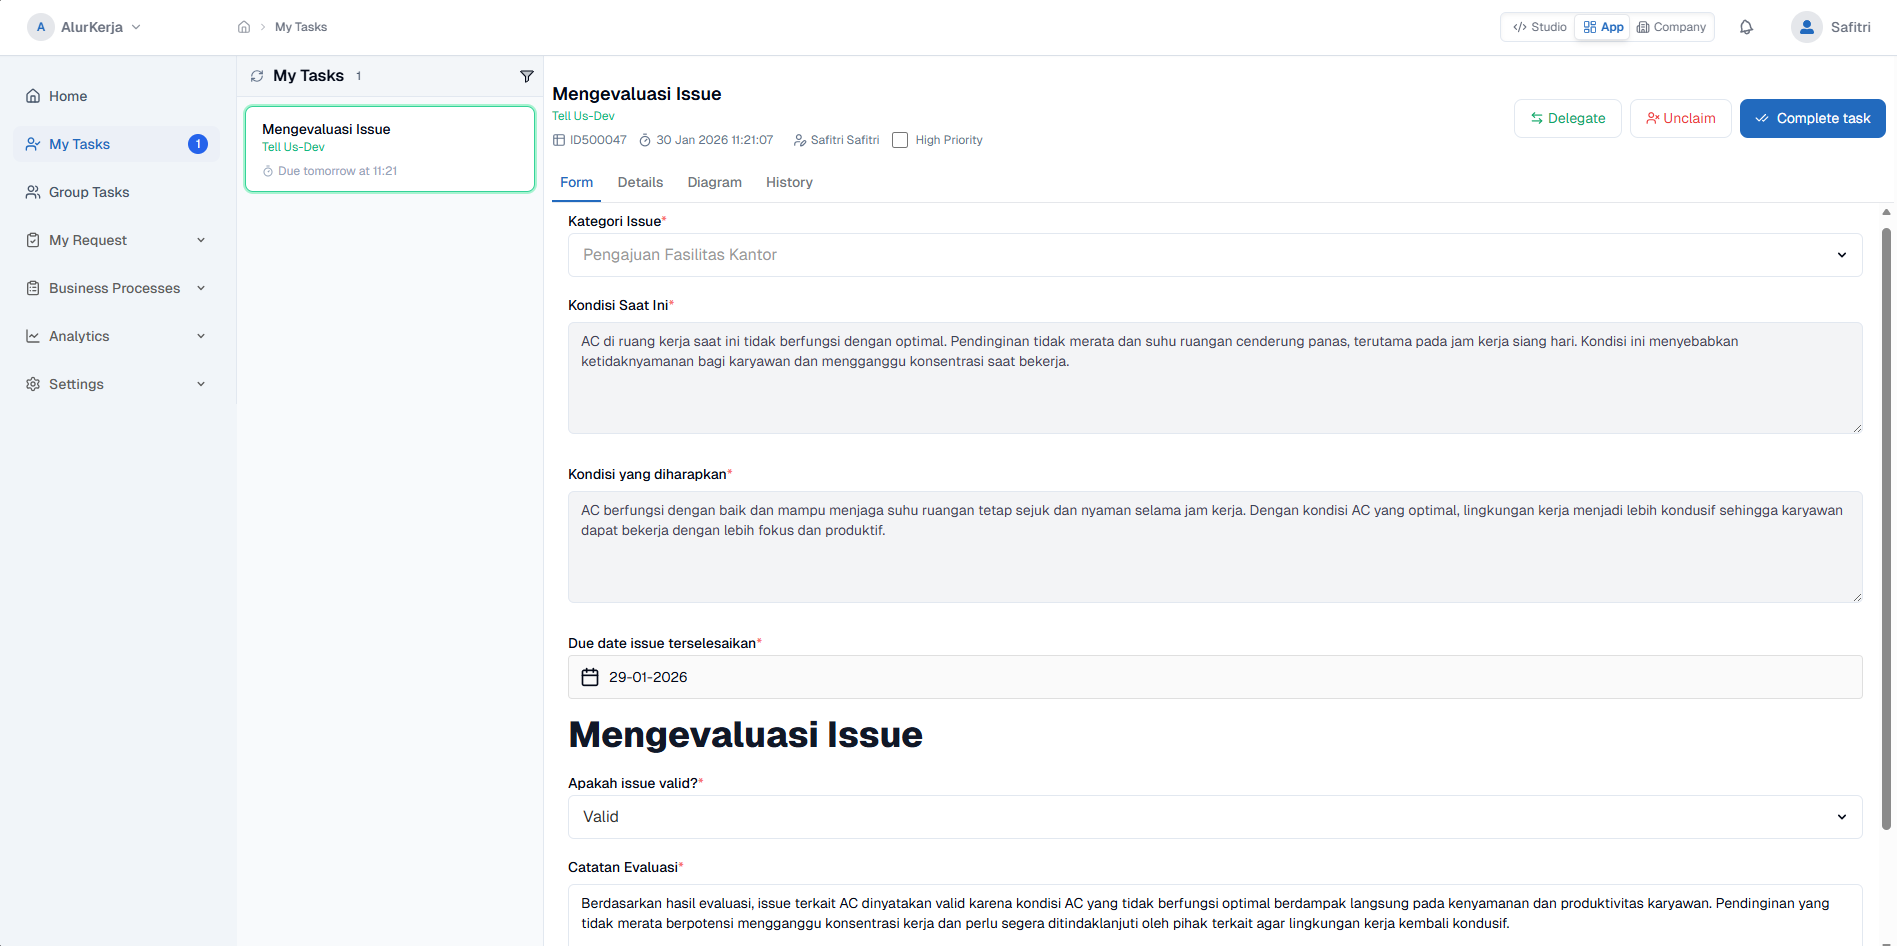Expand the Business Processes menu
This screenshot has width=1897, height=946.
[116, 288]
